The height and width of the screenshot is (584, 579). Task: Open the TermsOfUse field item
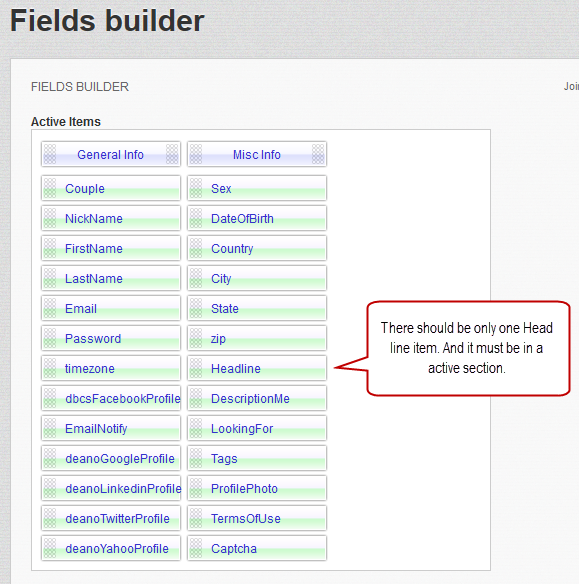click(x=257, y=518)
